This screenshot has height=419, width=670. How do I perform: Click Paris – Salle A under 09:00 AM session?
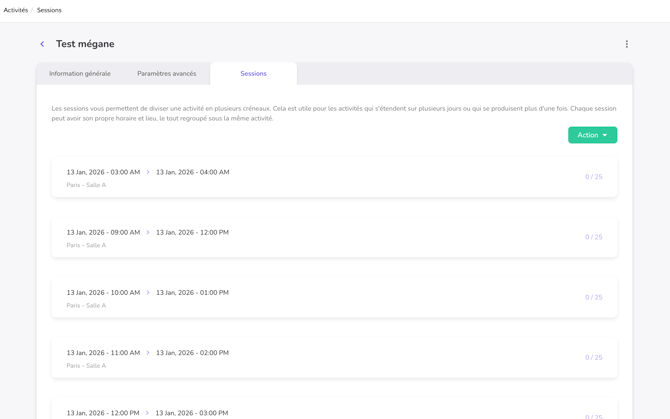click(86, 245)
